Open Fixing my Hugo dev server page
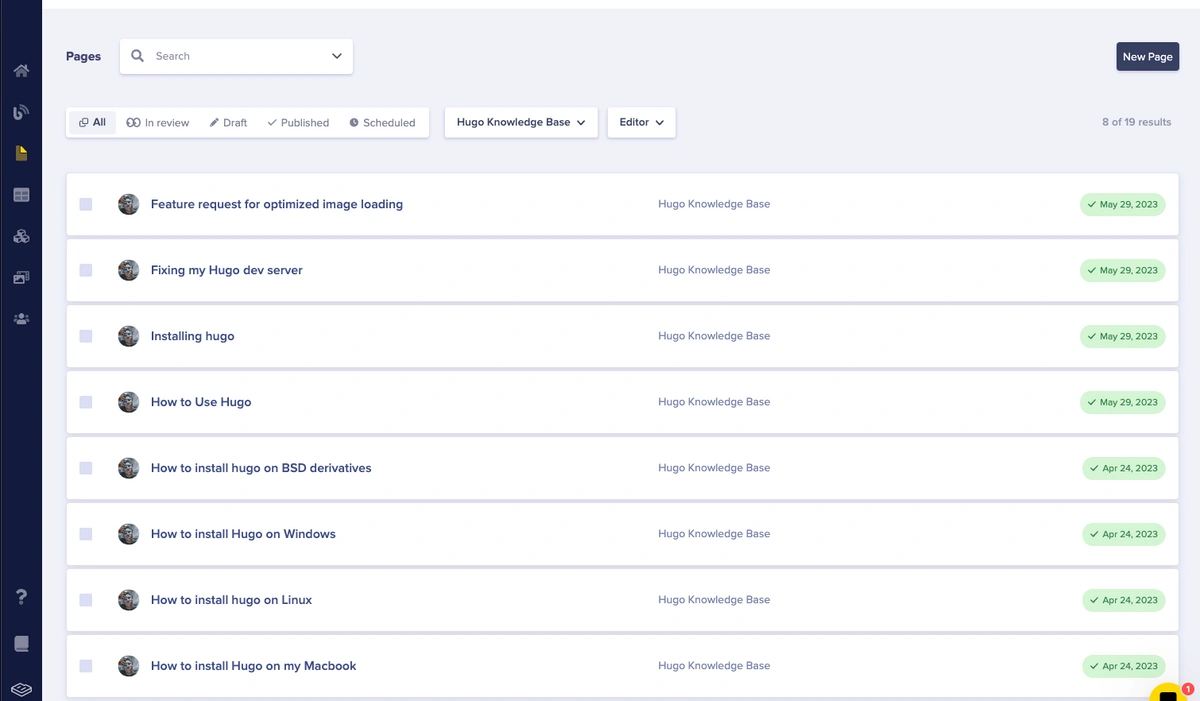1200x701 pixels. [227, 270]
